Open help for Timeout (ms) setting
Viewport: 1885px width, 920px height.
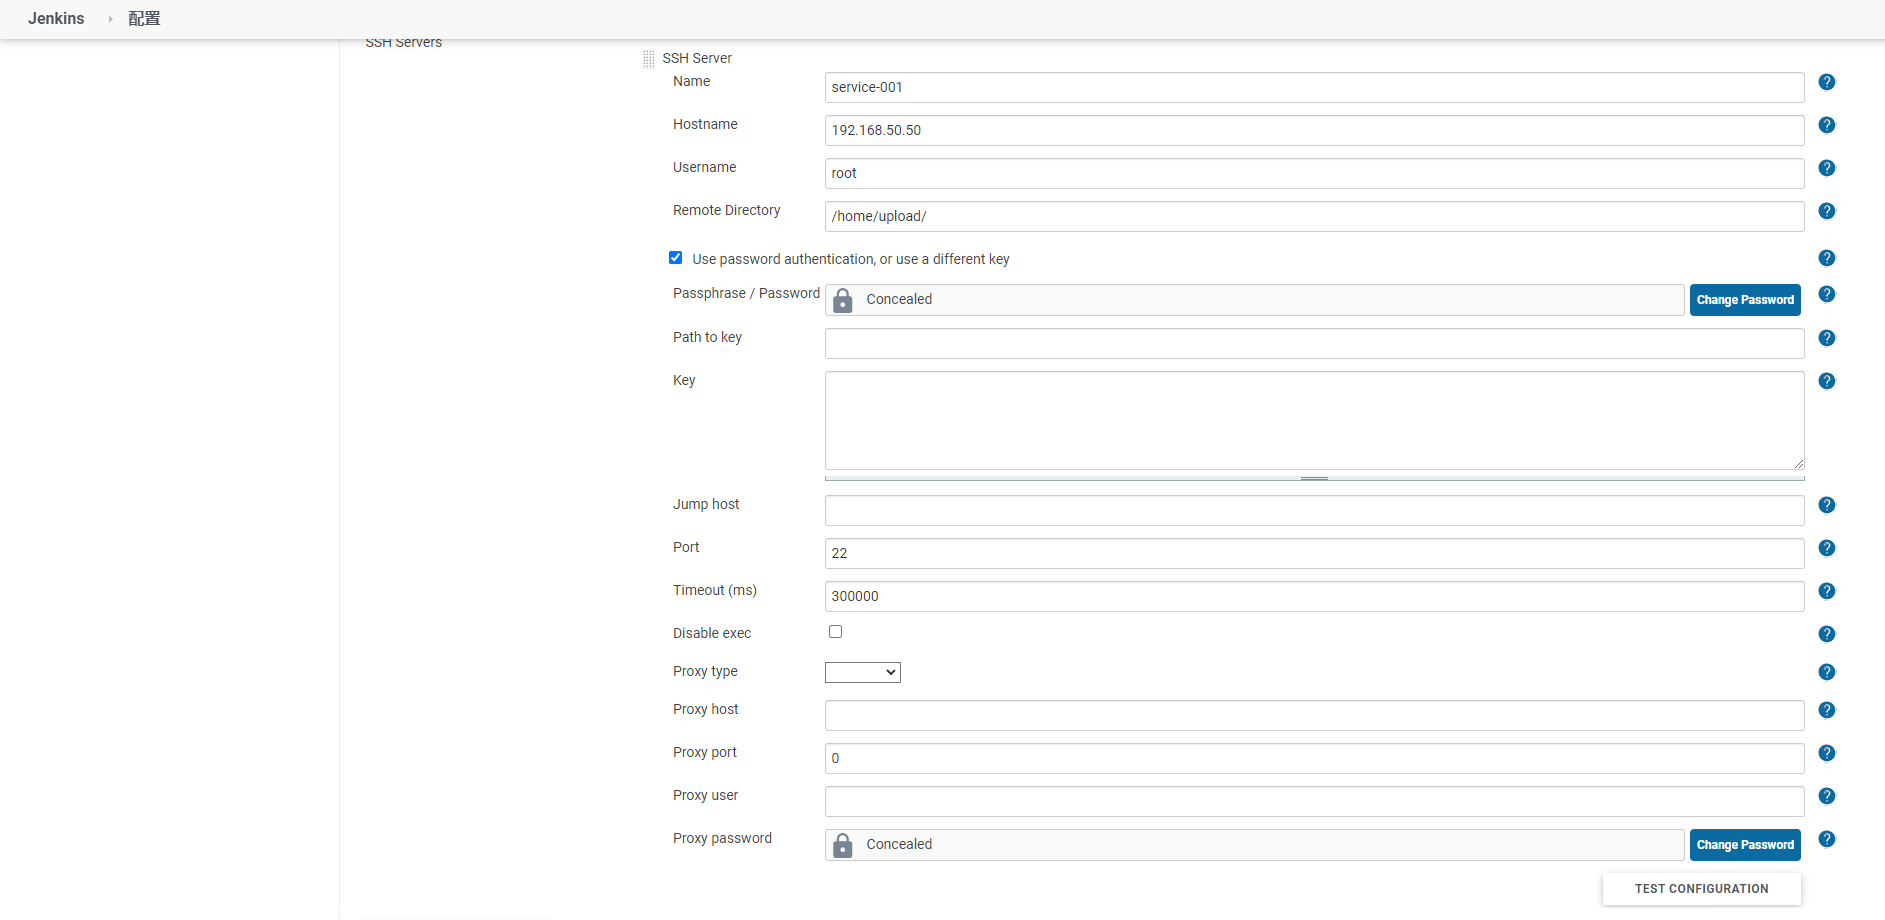[x=1826, y=591]
